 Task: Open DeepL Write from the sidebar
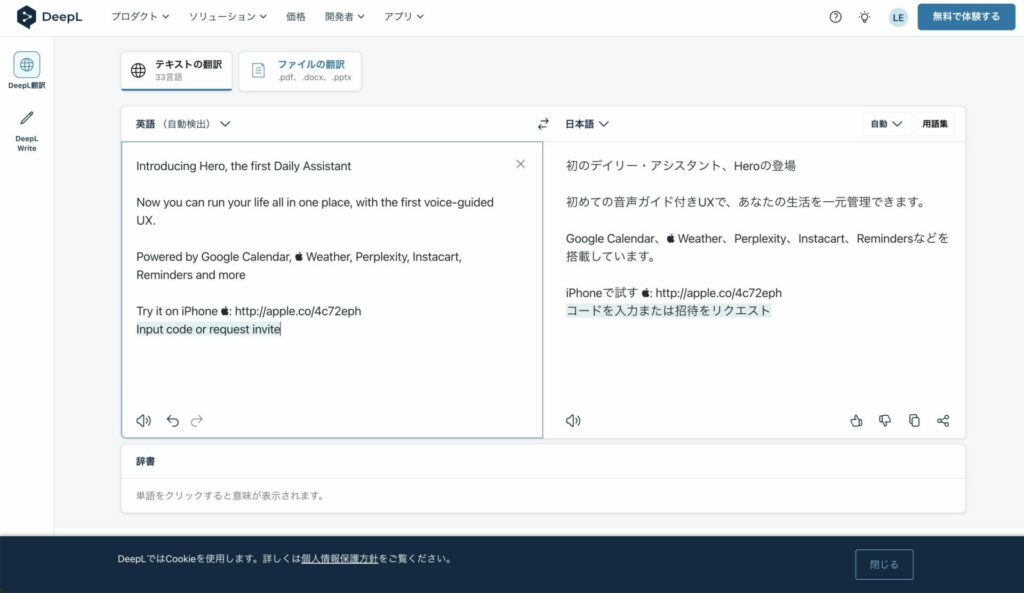pos(25,126)
